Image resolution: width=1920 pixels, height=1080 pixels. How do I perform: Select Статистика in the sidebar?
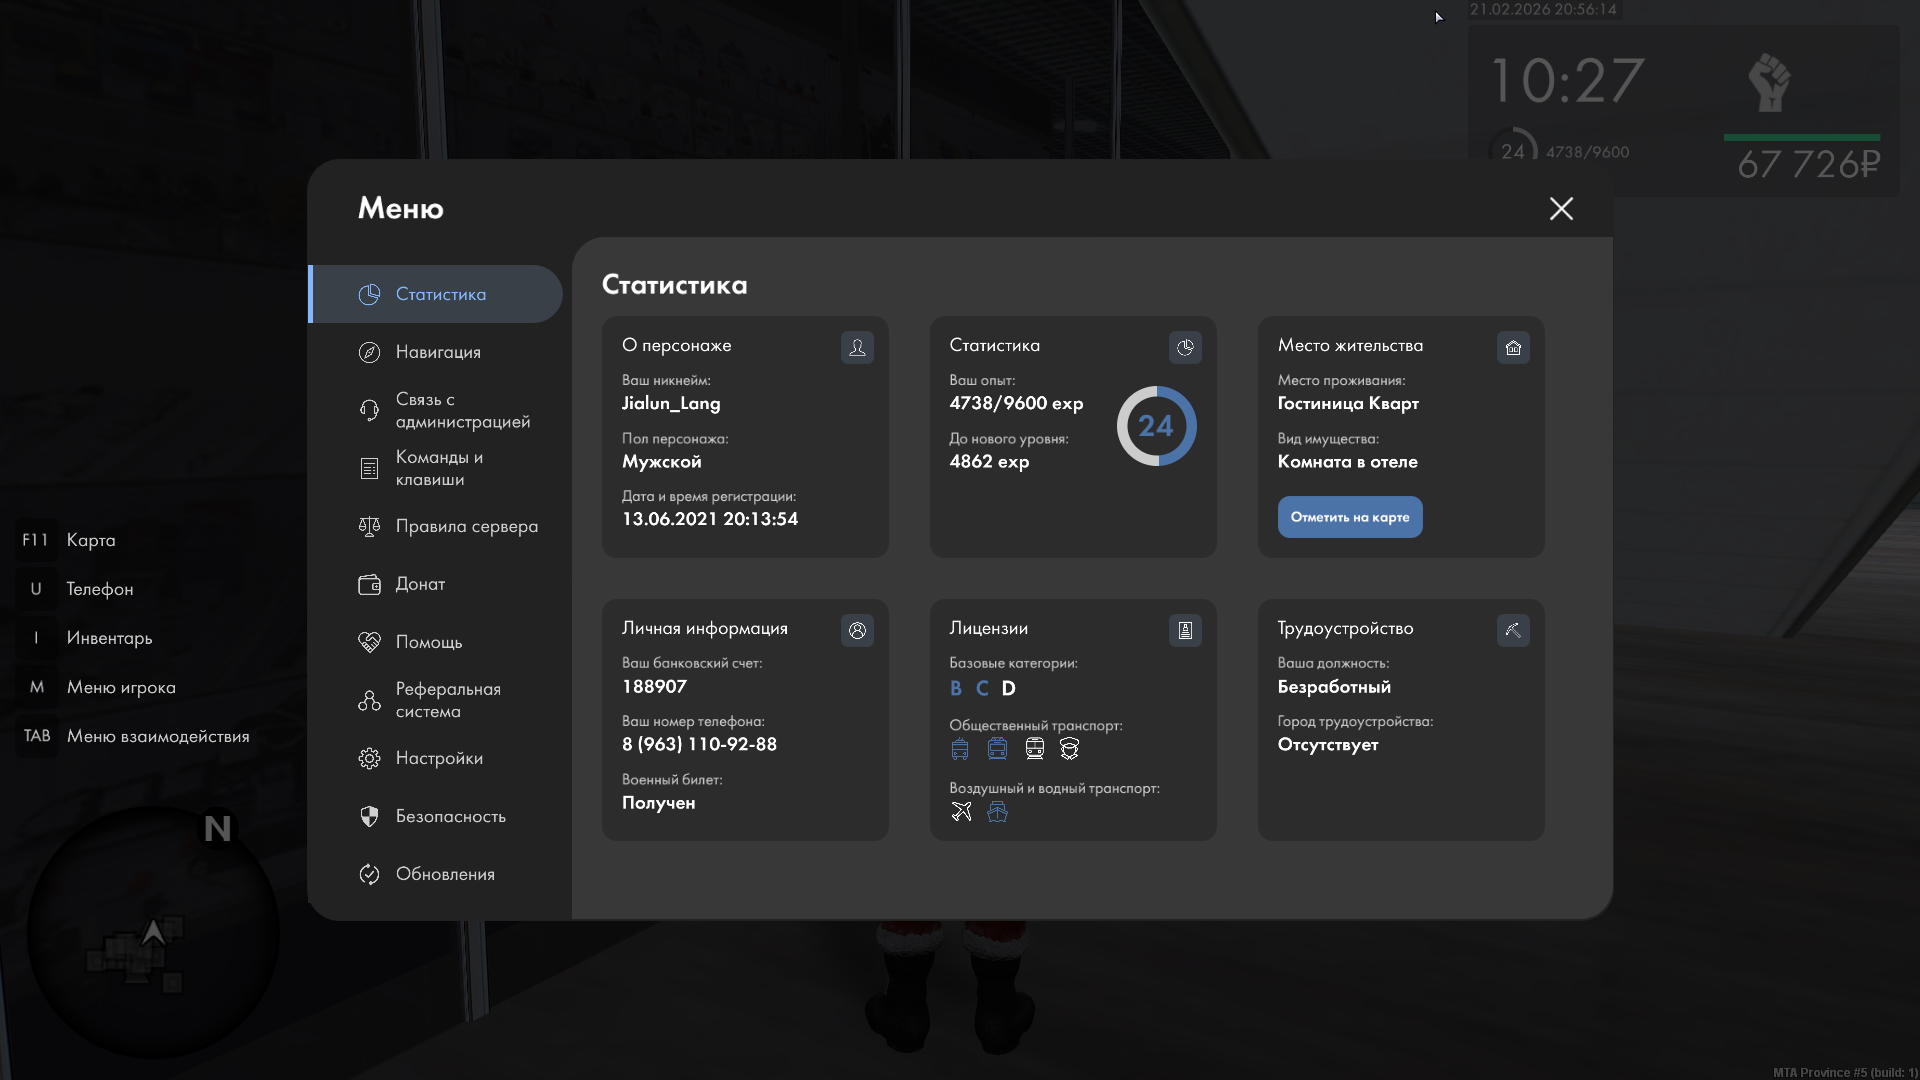pos(440,294)
